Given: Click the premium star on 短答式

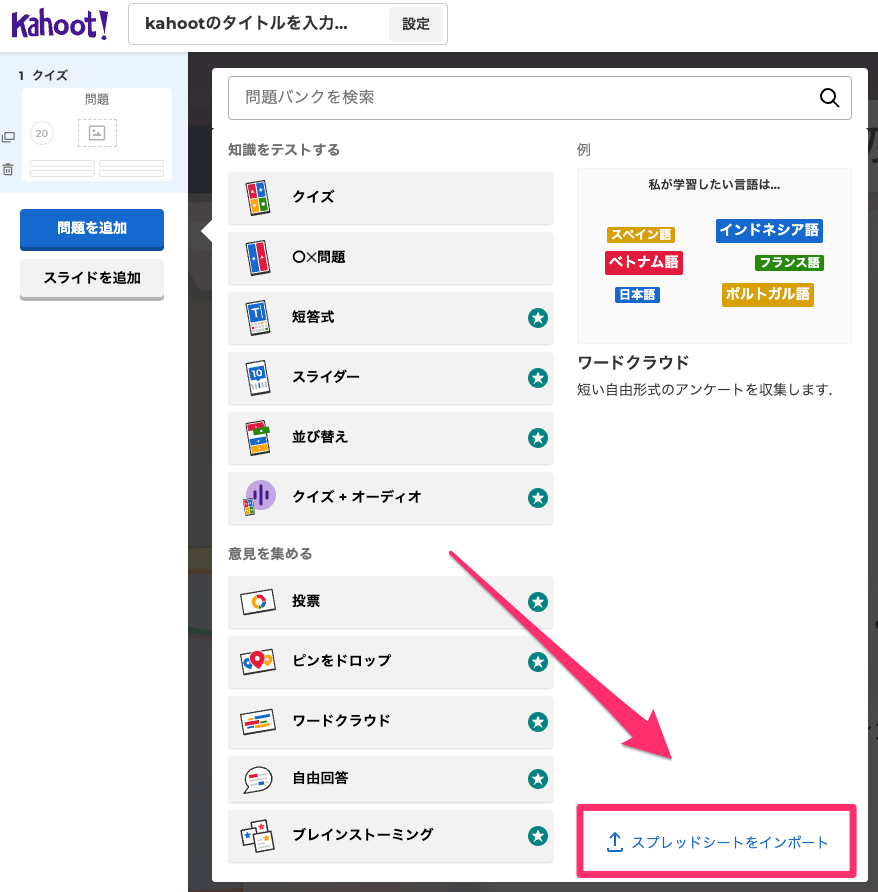Looking at the screenshot, I should point(538,318).
